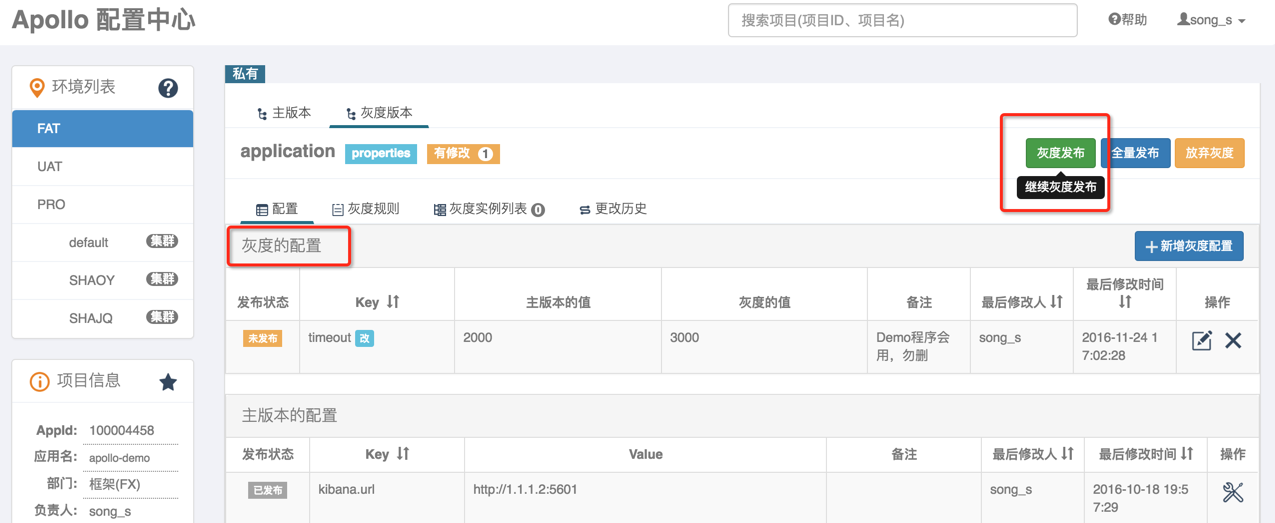The image size is (1275, 523).
Task: Sort gray config by 最后修改时间 arrows
Action: 1125,301
